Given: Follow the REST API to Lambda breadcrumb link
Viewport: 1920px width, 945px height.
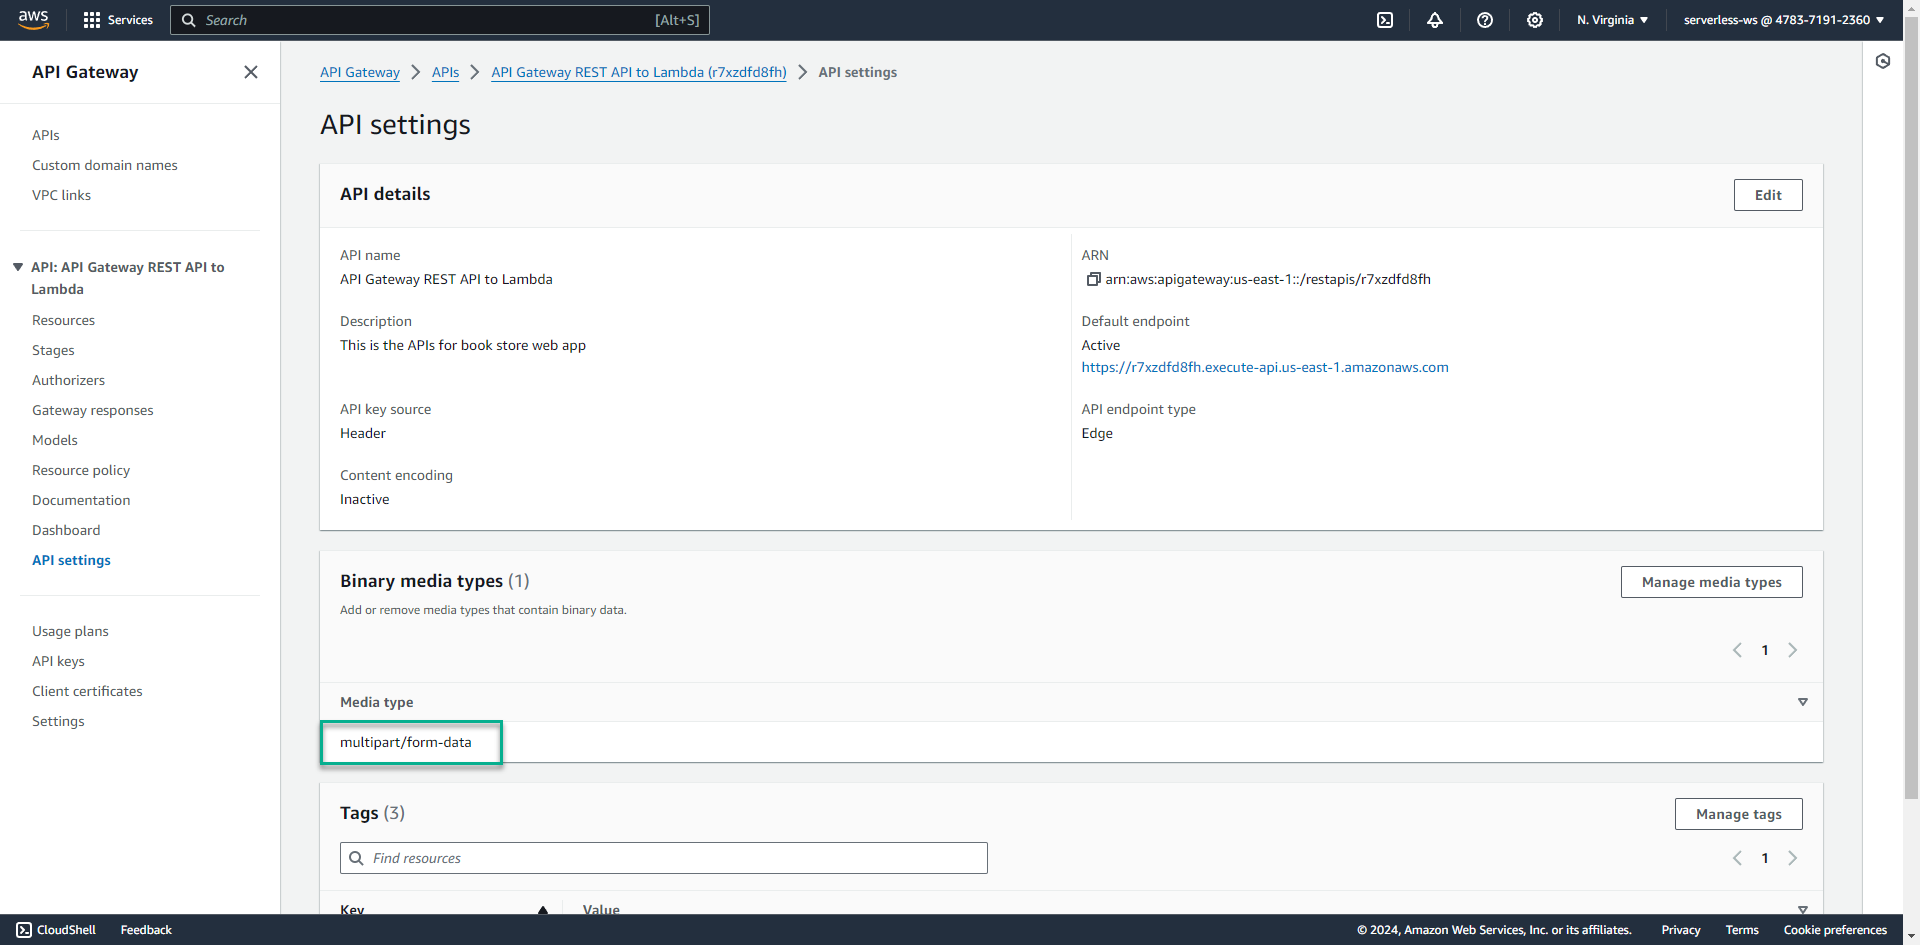Looking at the screenshot, I should pyautogui.click(x=639, y=72).
